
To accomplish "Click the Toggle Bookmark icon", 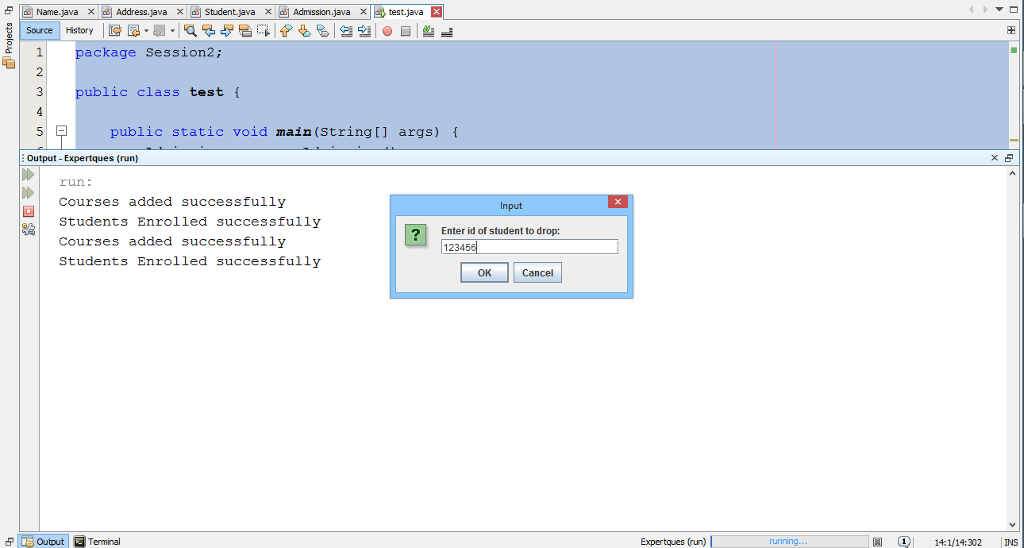I will click(323, 31).
